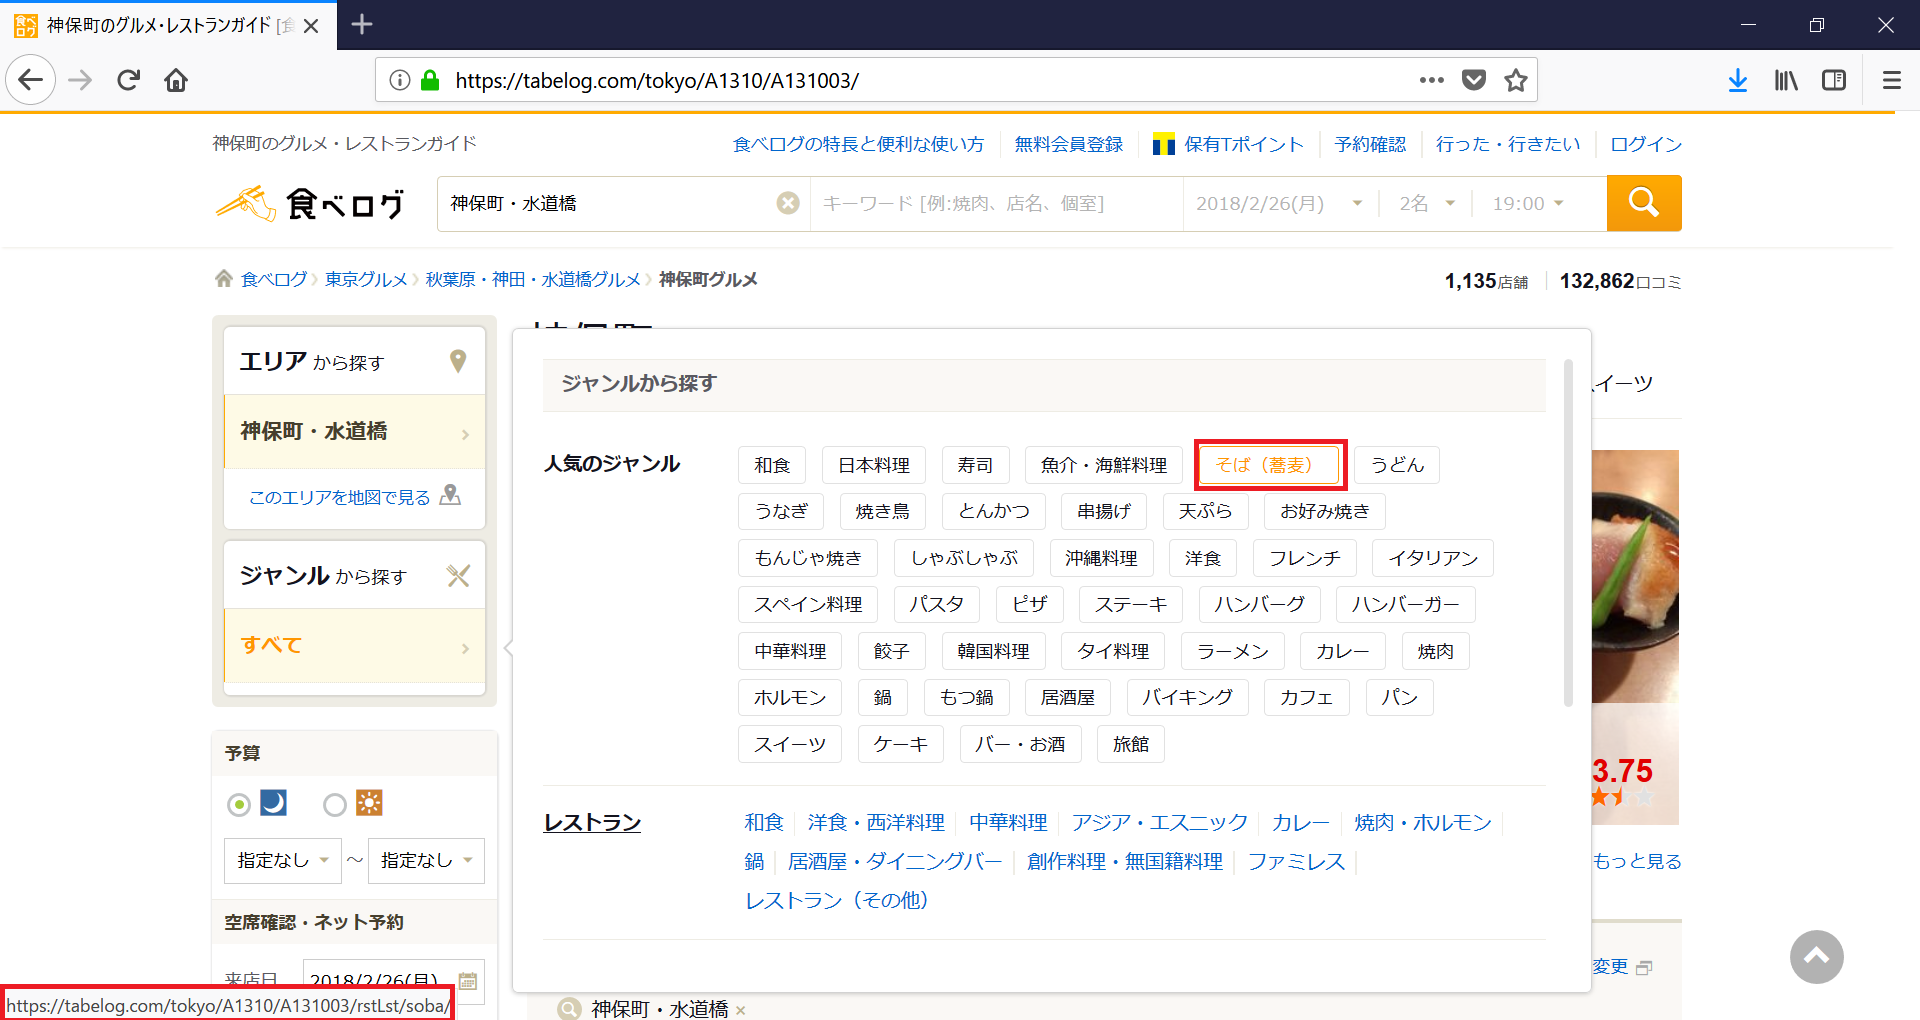This screenshot has height=1020, width=1920.
Task: Close the 神保町のグルメ tab
Action: click(311, 25)
